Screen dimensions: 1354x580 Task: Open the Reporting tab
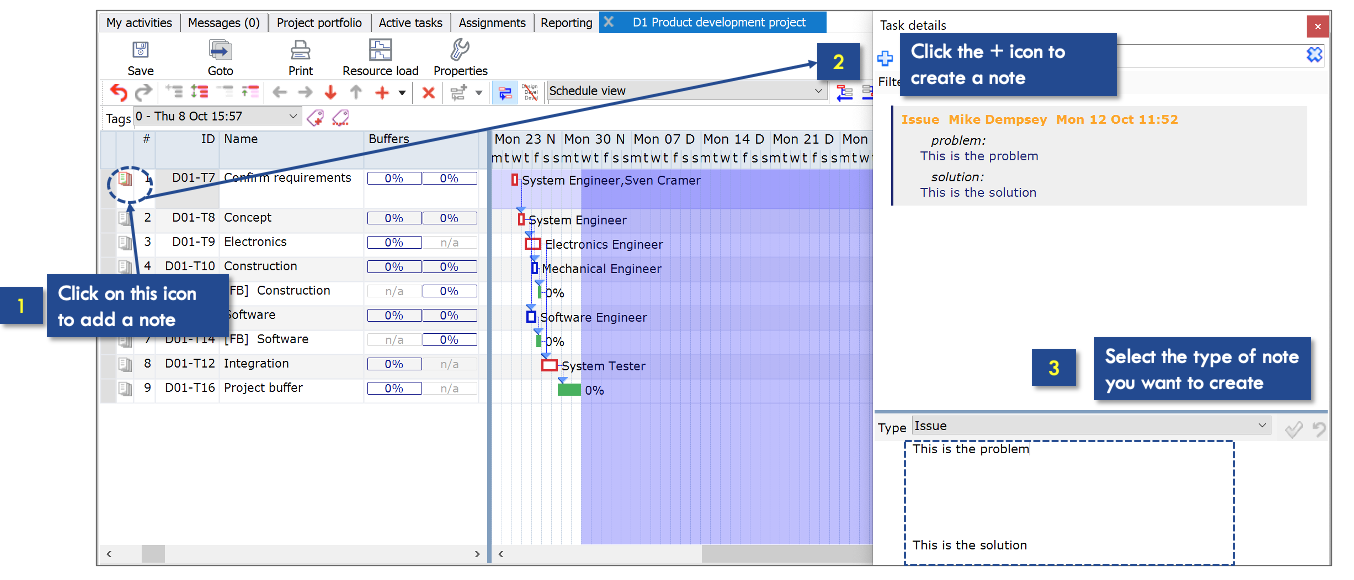pos(566,23)
